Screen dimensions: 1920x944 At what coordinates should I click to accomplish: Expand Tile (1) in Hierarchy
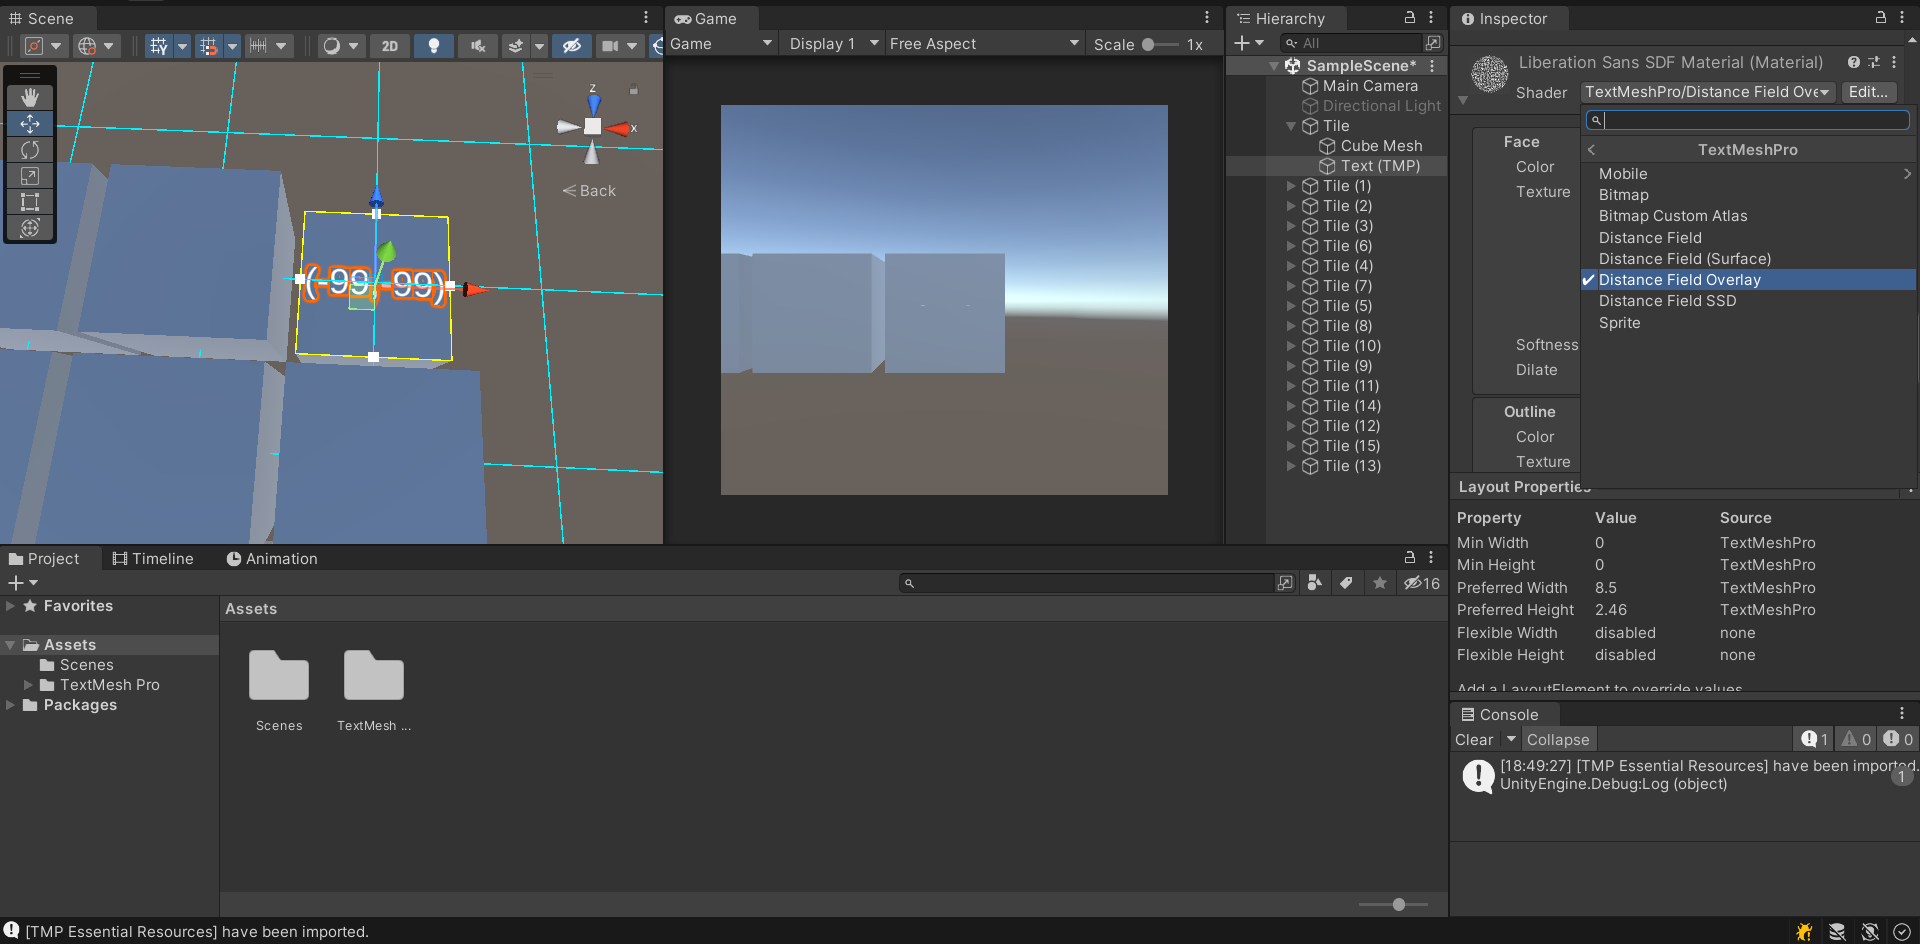(1291, 186)
